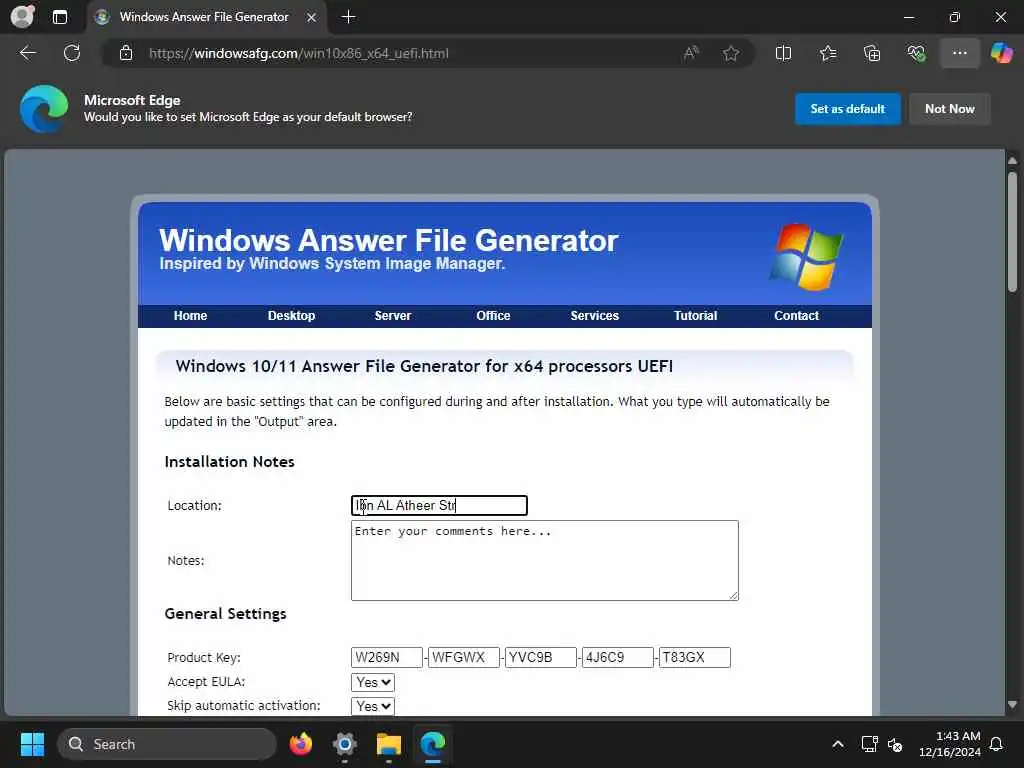Click the General Settings heading

(x=225, y=614)
